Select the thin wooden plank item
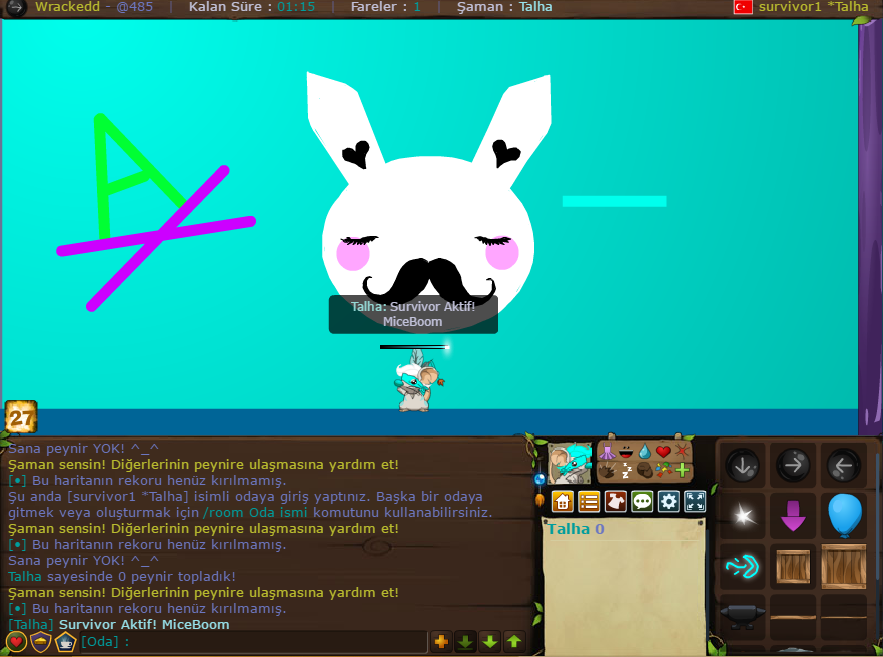 tap(844, 618)
